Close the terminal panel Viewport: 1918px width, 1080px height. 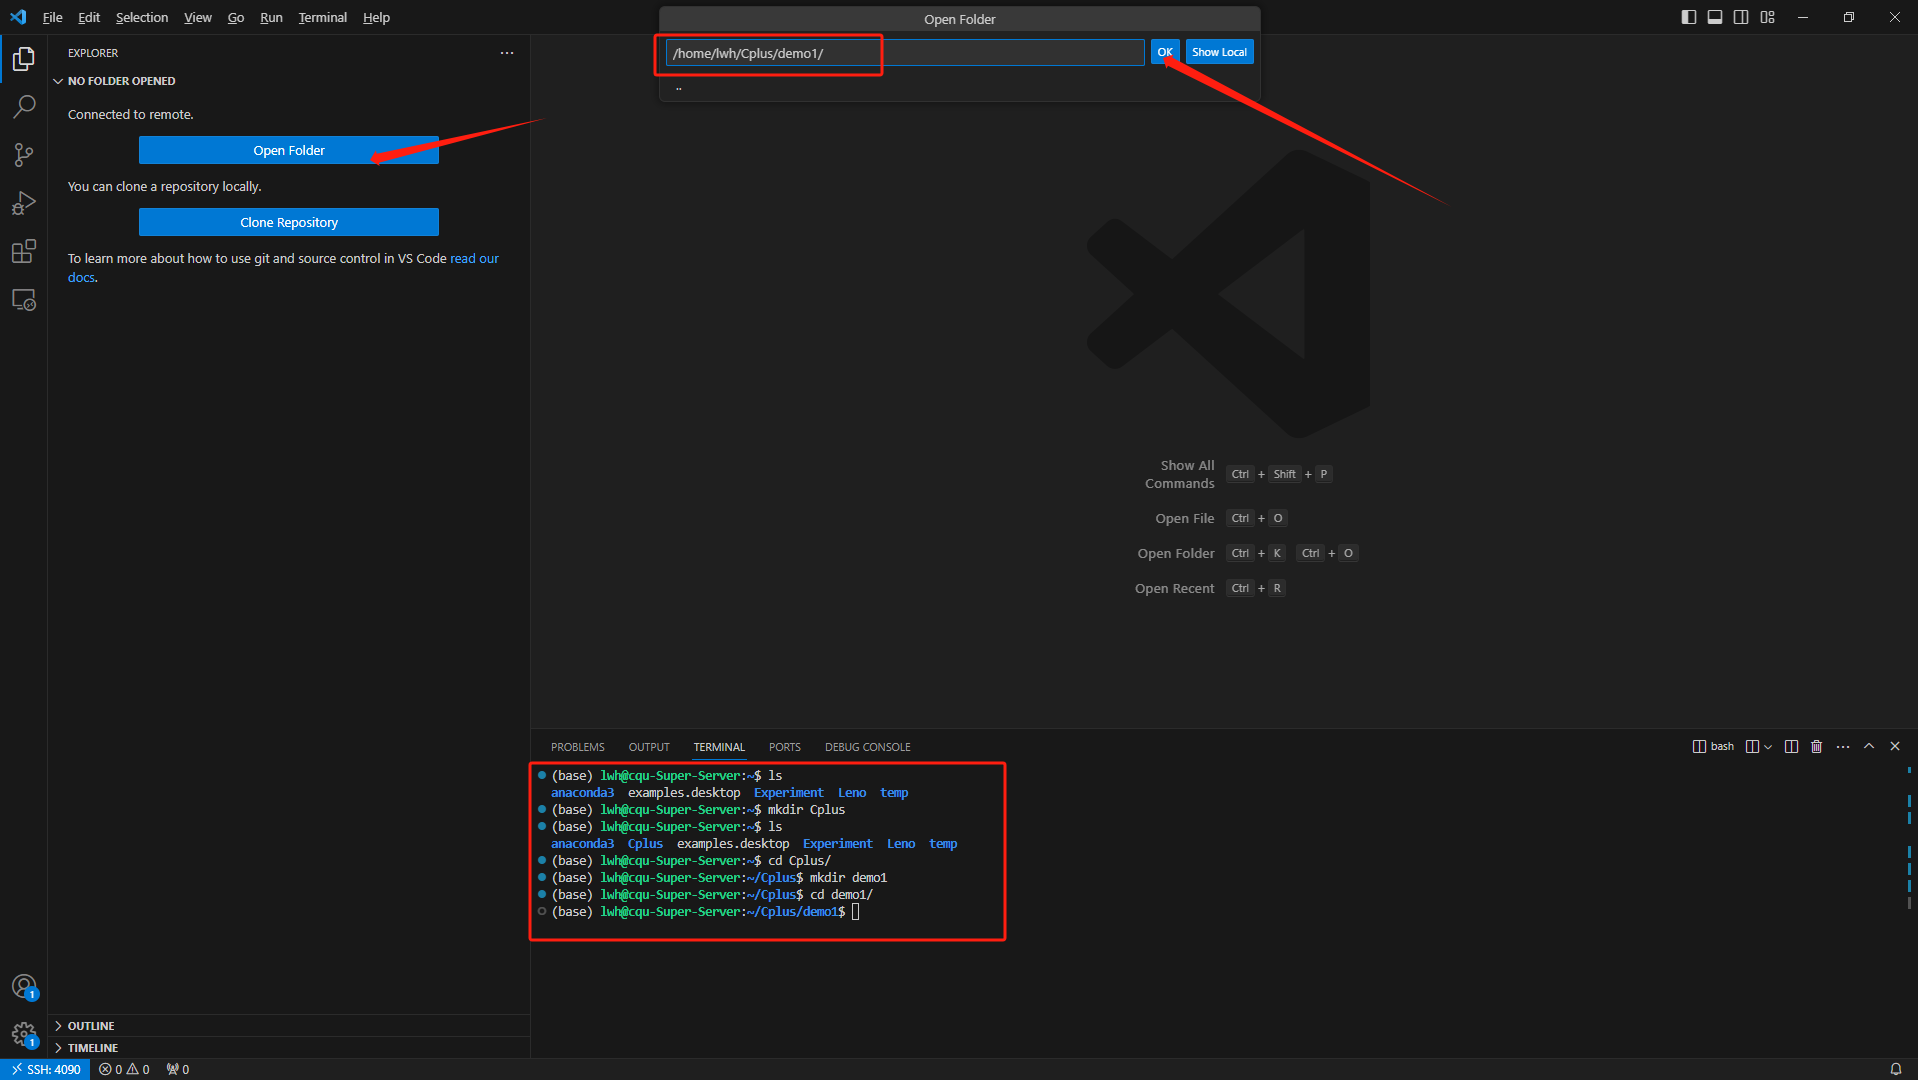click(x=1895, y=747)
